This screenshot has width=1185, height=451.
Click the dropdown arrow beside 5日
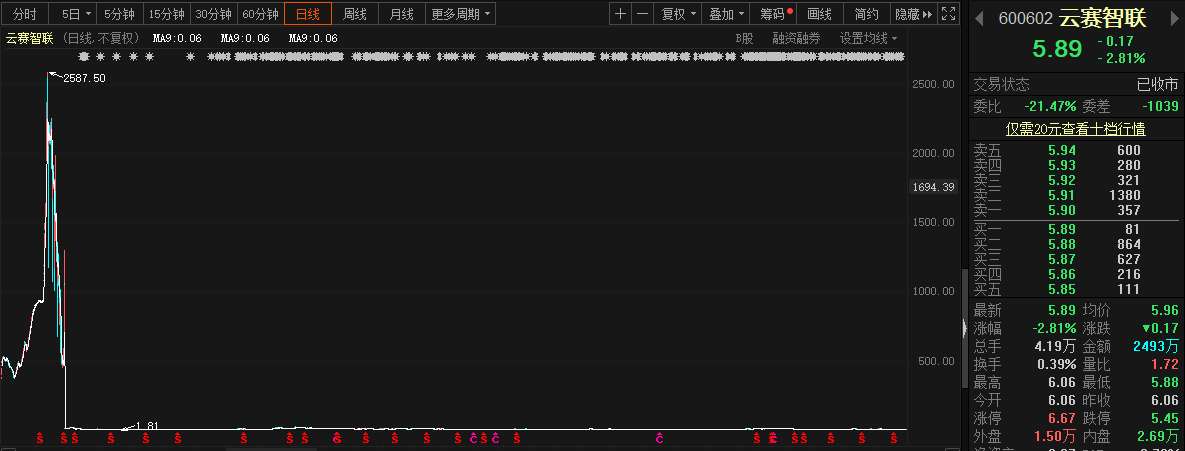click(x=88, y=14)
